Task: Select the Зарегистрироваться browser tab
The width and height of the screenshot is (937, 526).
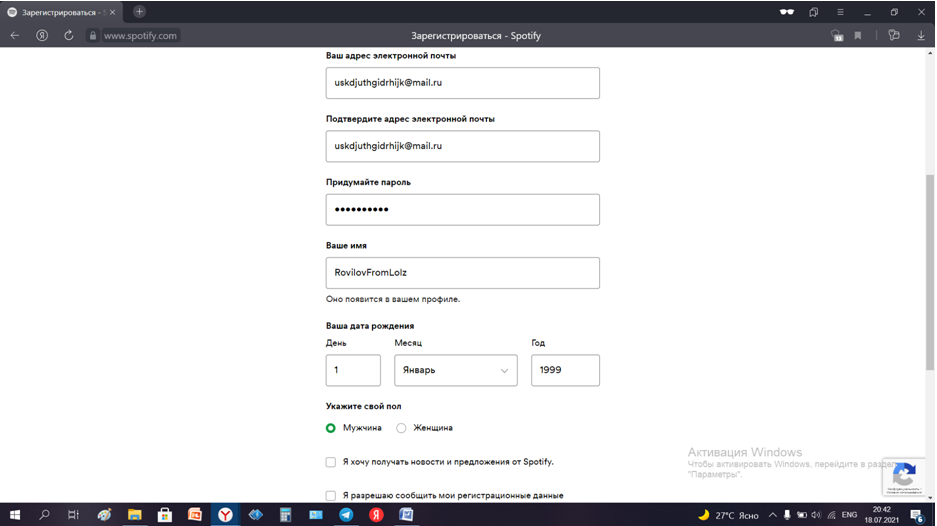Action: (x=60, y=12)
